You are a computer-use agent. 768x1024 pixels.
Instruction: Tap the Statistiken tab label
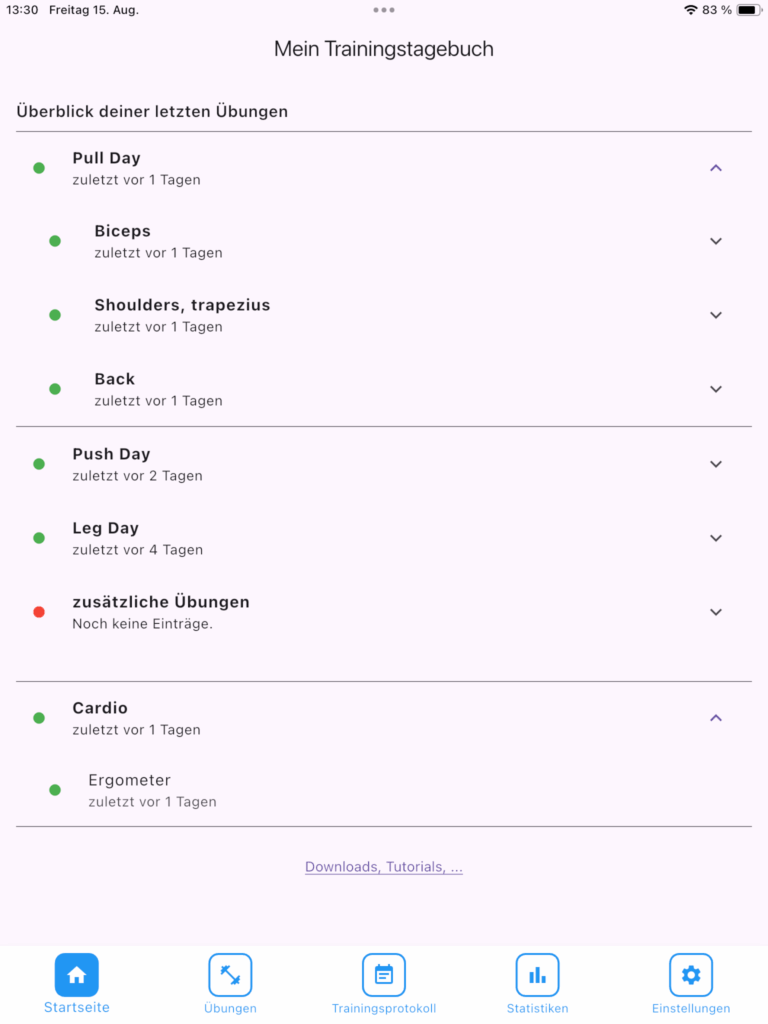pyautogui.click(x=537, y=1008)
